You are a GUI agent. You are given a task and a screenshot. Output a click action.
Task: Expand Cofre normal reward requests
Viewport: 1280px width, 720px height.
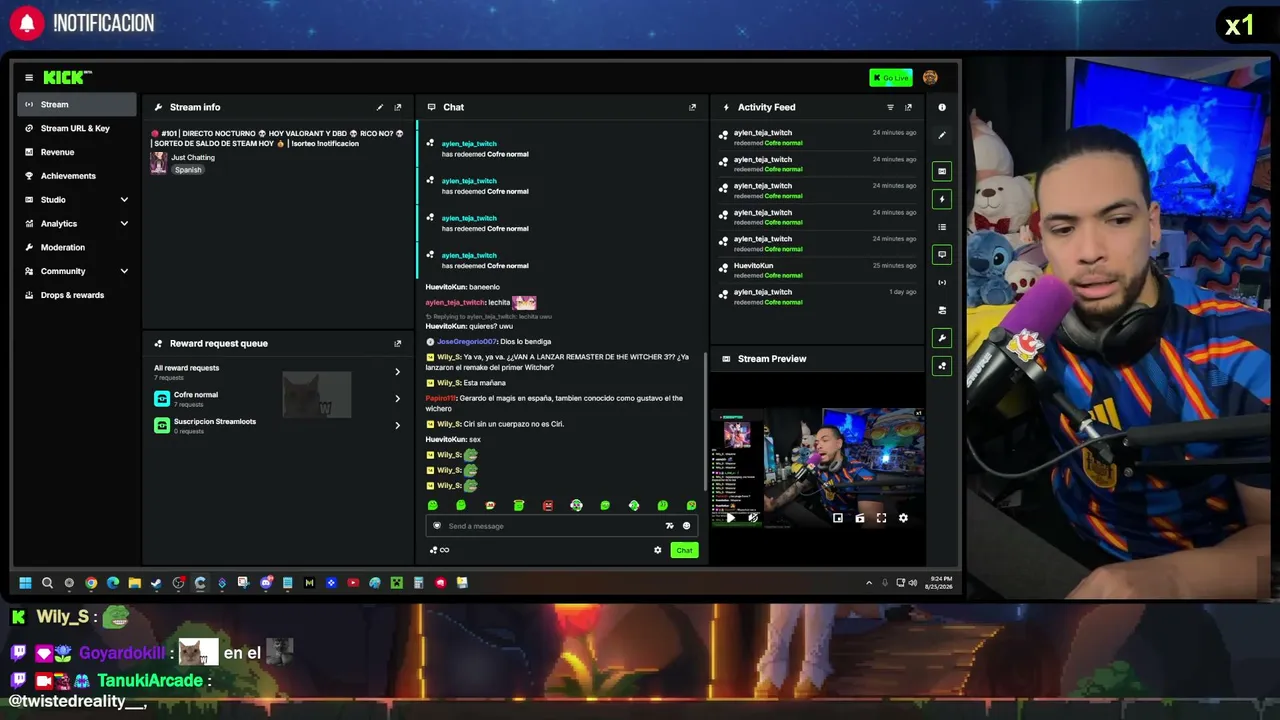click(397, 399)
